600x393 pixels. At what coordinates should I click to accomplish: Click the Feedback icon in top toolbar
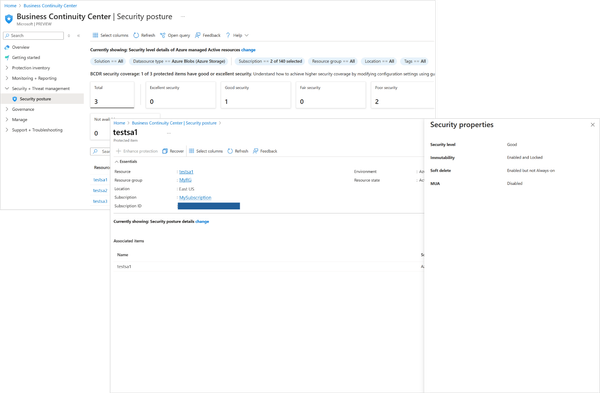tap(198, 35)
